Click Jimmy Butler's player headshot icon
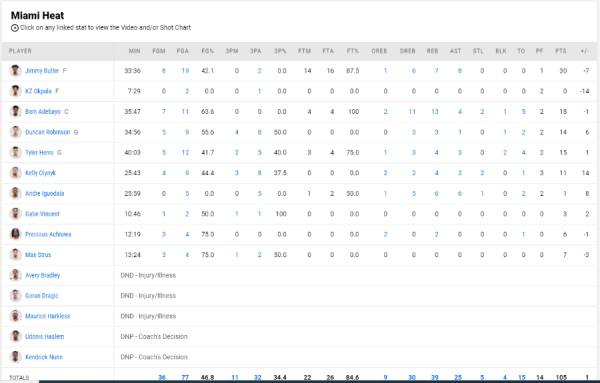Image resolution: width=600 pixels, height=383 pixels. tap(15, 71)
